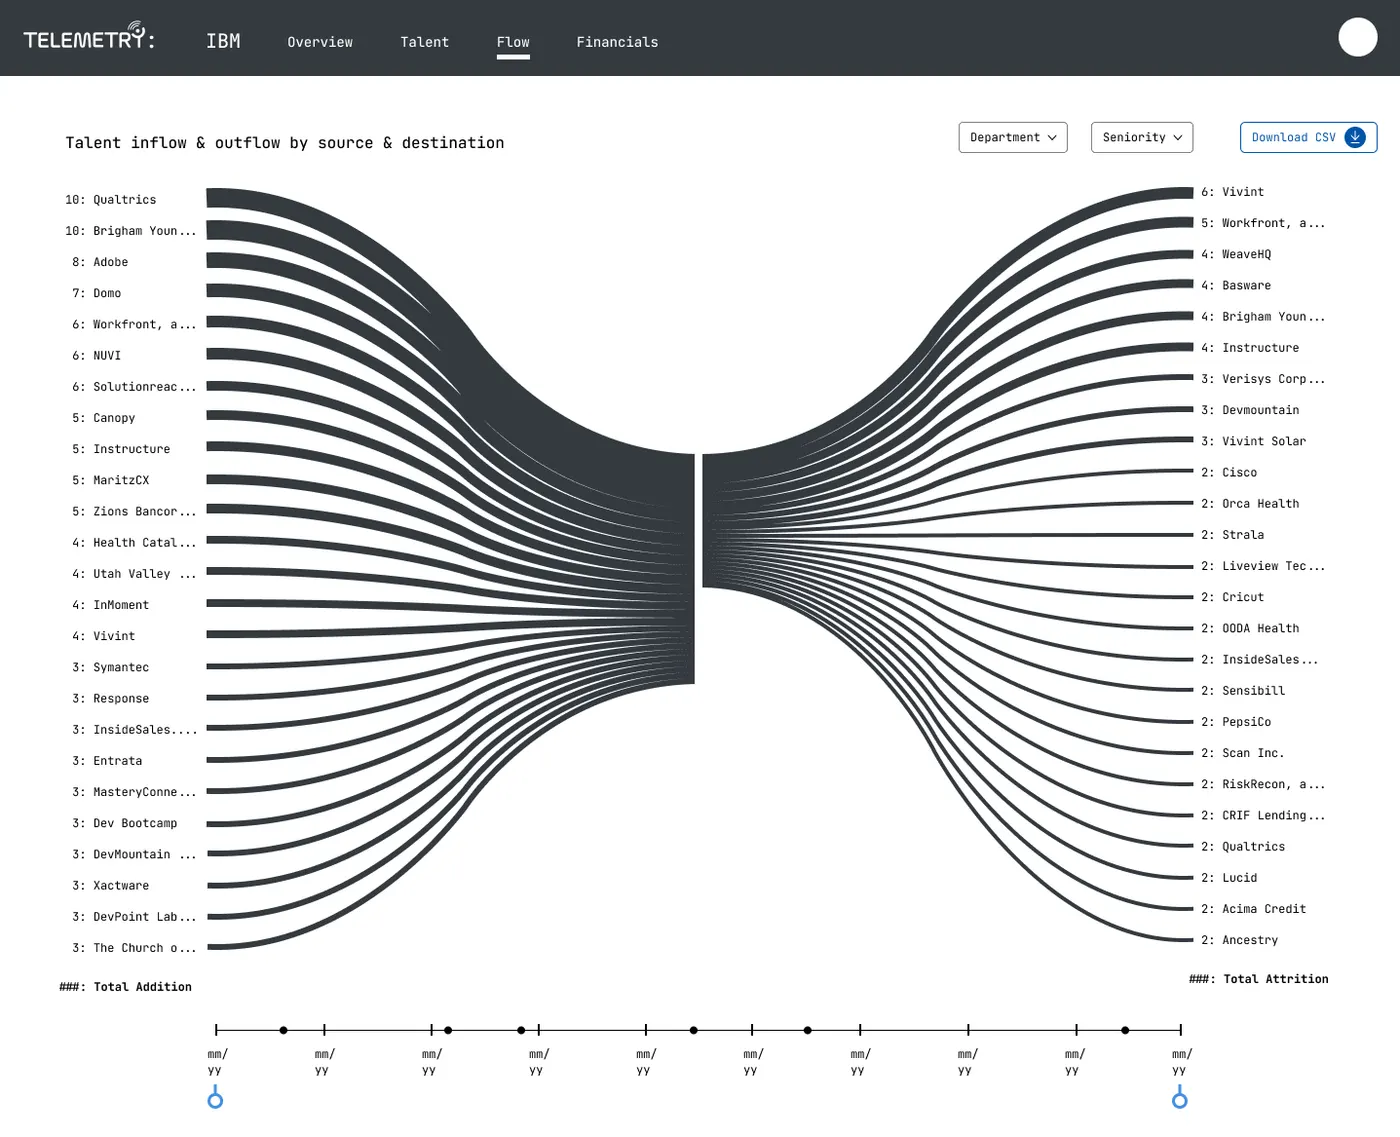This screenshot has height=1137, width=1400.
Task: Select the '3: Entrata' inflow source
Action: click(x=107, y=761)
